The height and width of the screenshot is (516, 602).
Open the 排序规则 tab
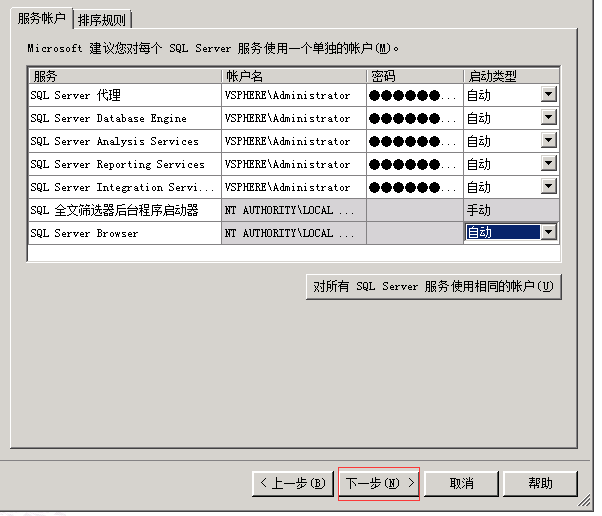tap(102, 20)
